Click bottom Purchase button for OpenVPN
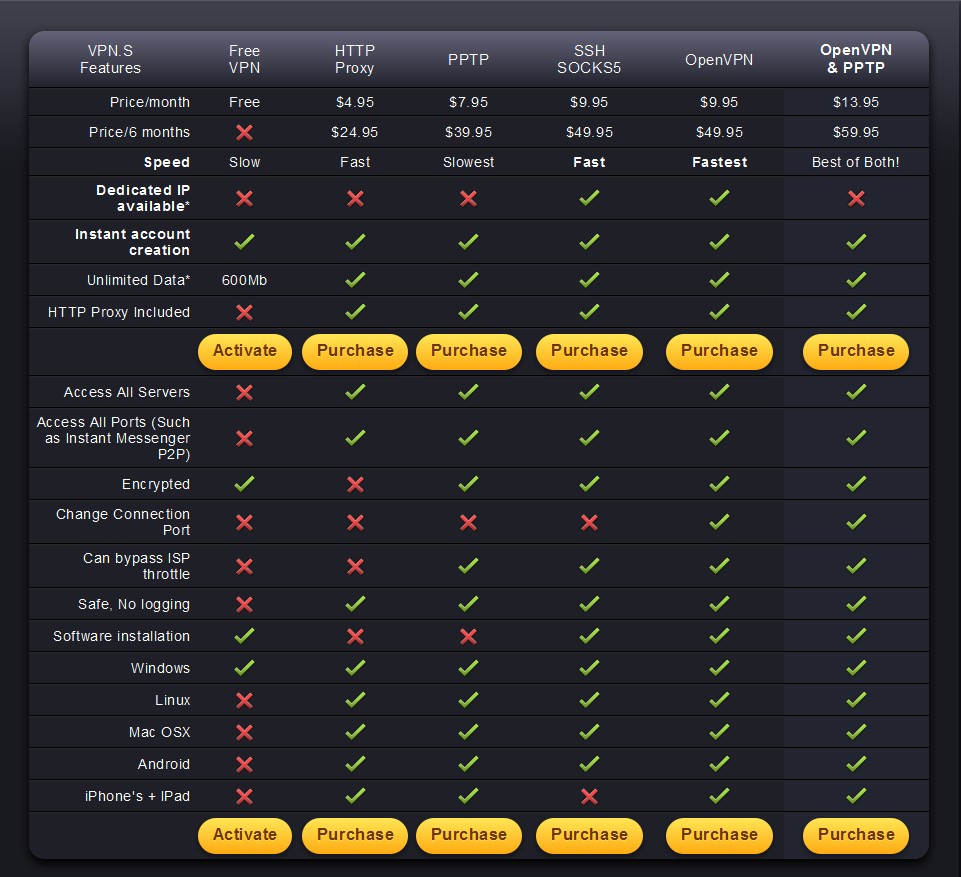Viewport: 961px width, 877px height. click(719, 835)
